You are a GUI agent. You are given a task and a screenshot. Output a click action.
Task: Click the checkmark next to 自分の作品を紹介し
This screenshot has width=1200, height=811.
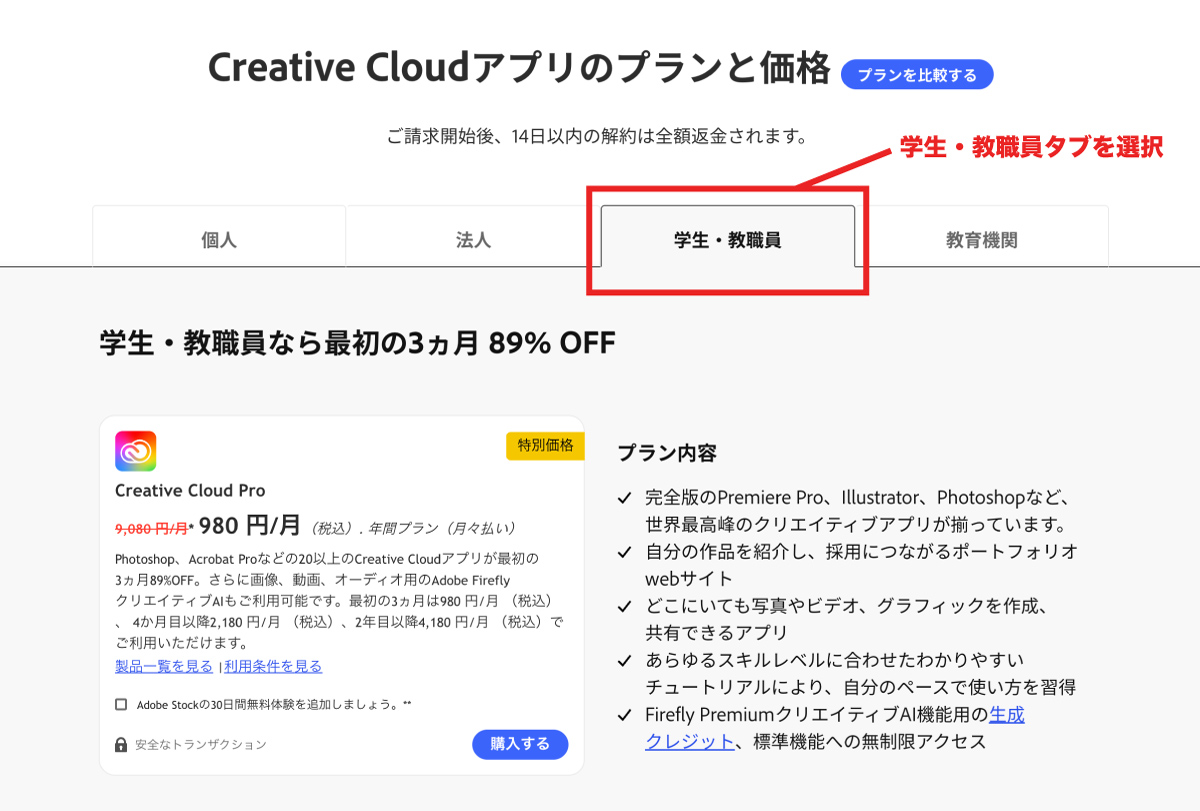[625, 552]
